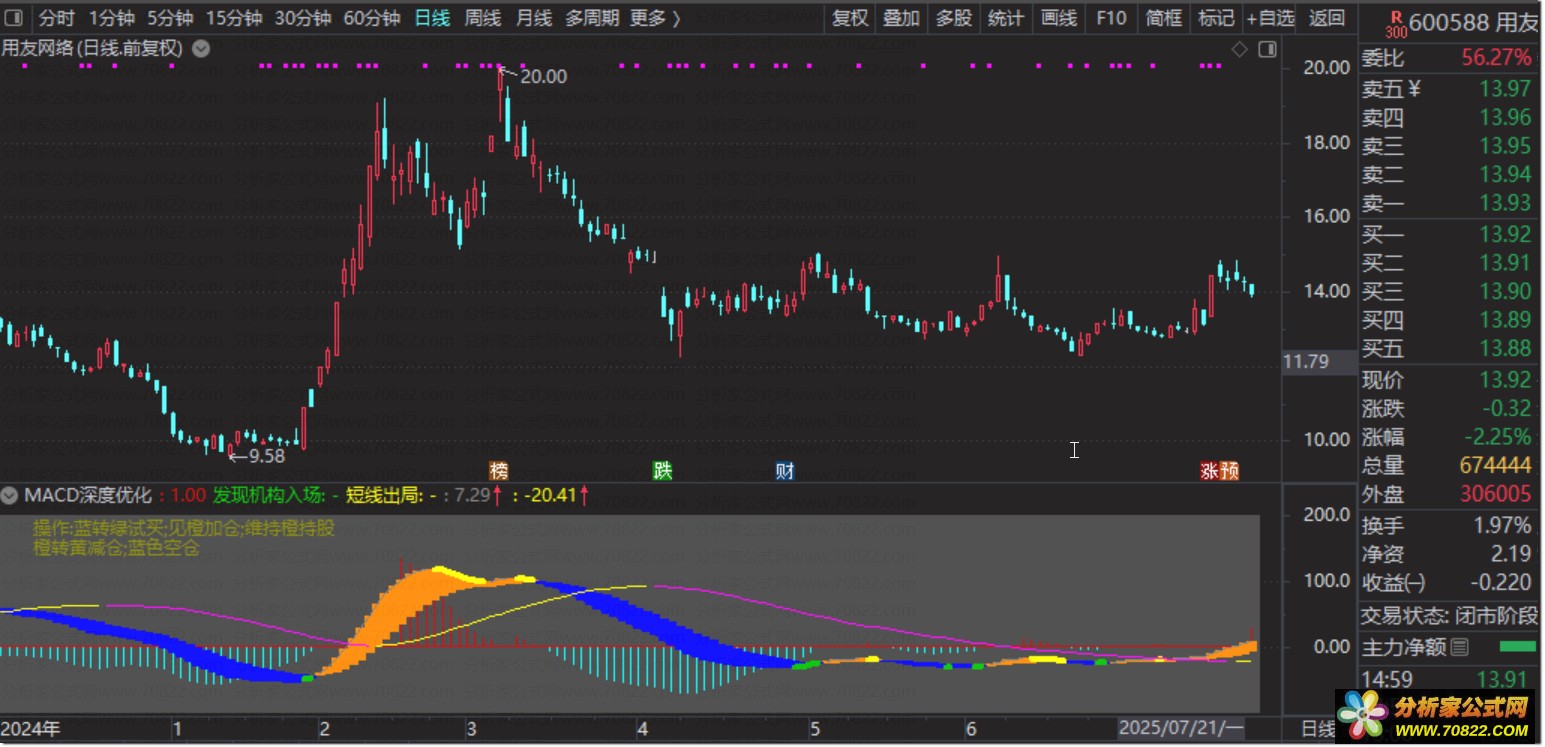The height and width of the screenshot is (747, 1545).
Task: Toggle the 简框 simple frame view
Action: point(1164,18)
